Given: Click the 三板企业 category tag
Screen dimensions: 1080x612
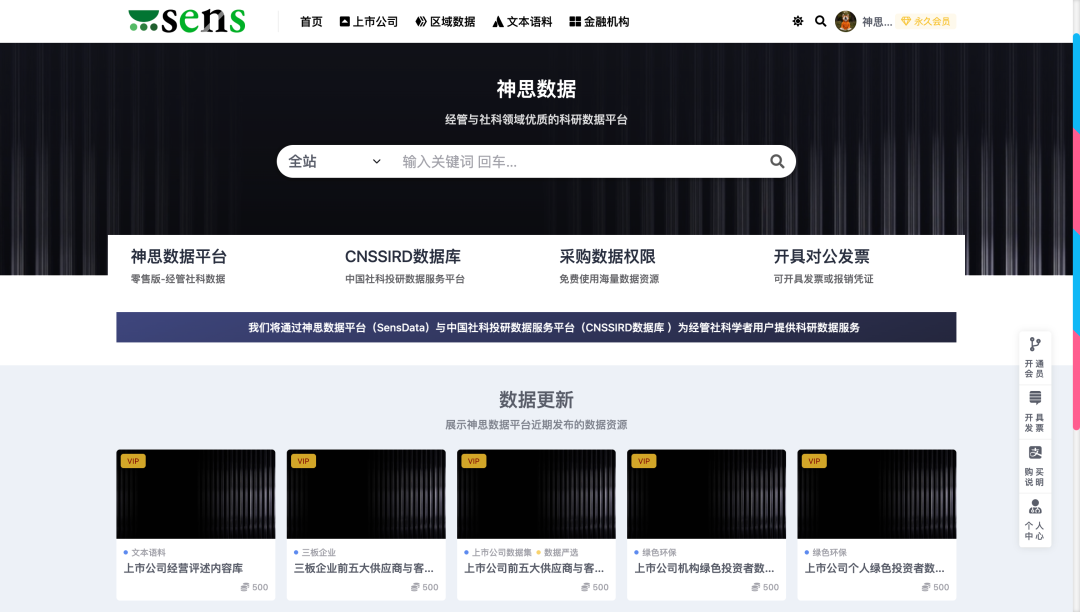Looking at the screenshot, I should tap(318, 552).
